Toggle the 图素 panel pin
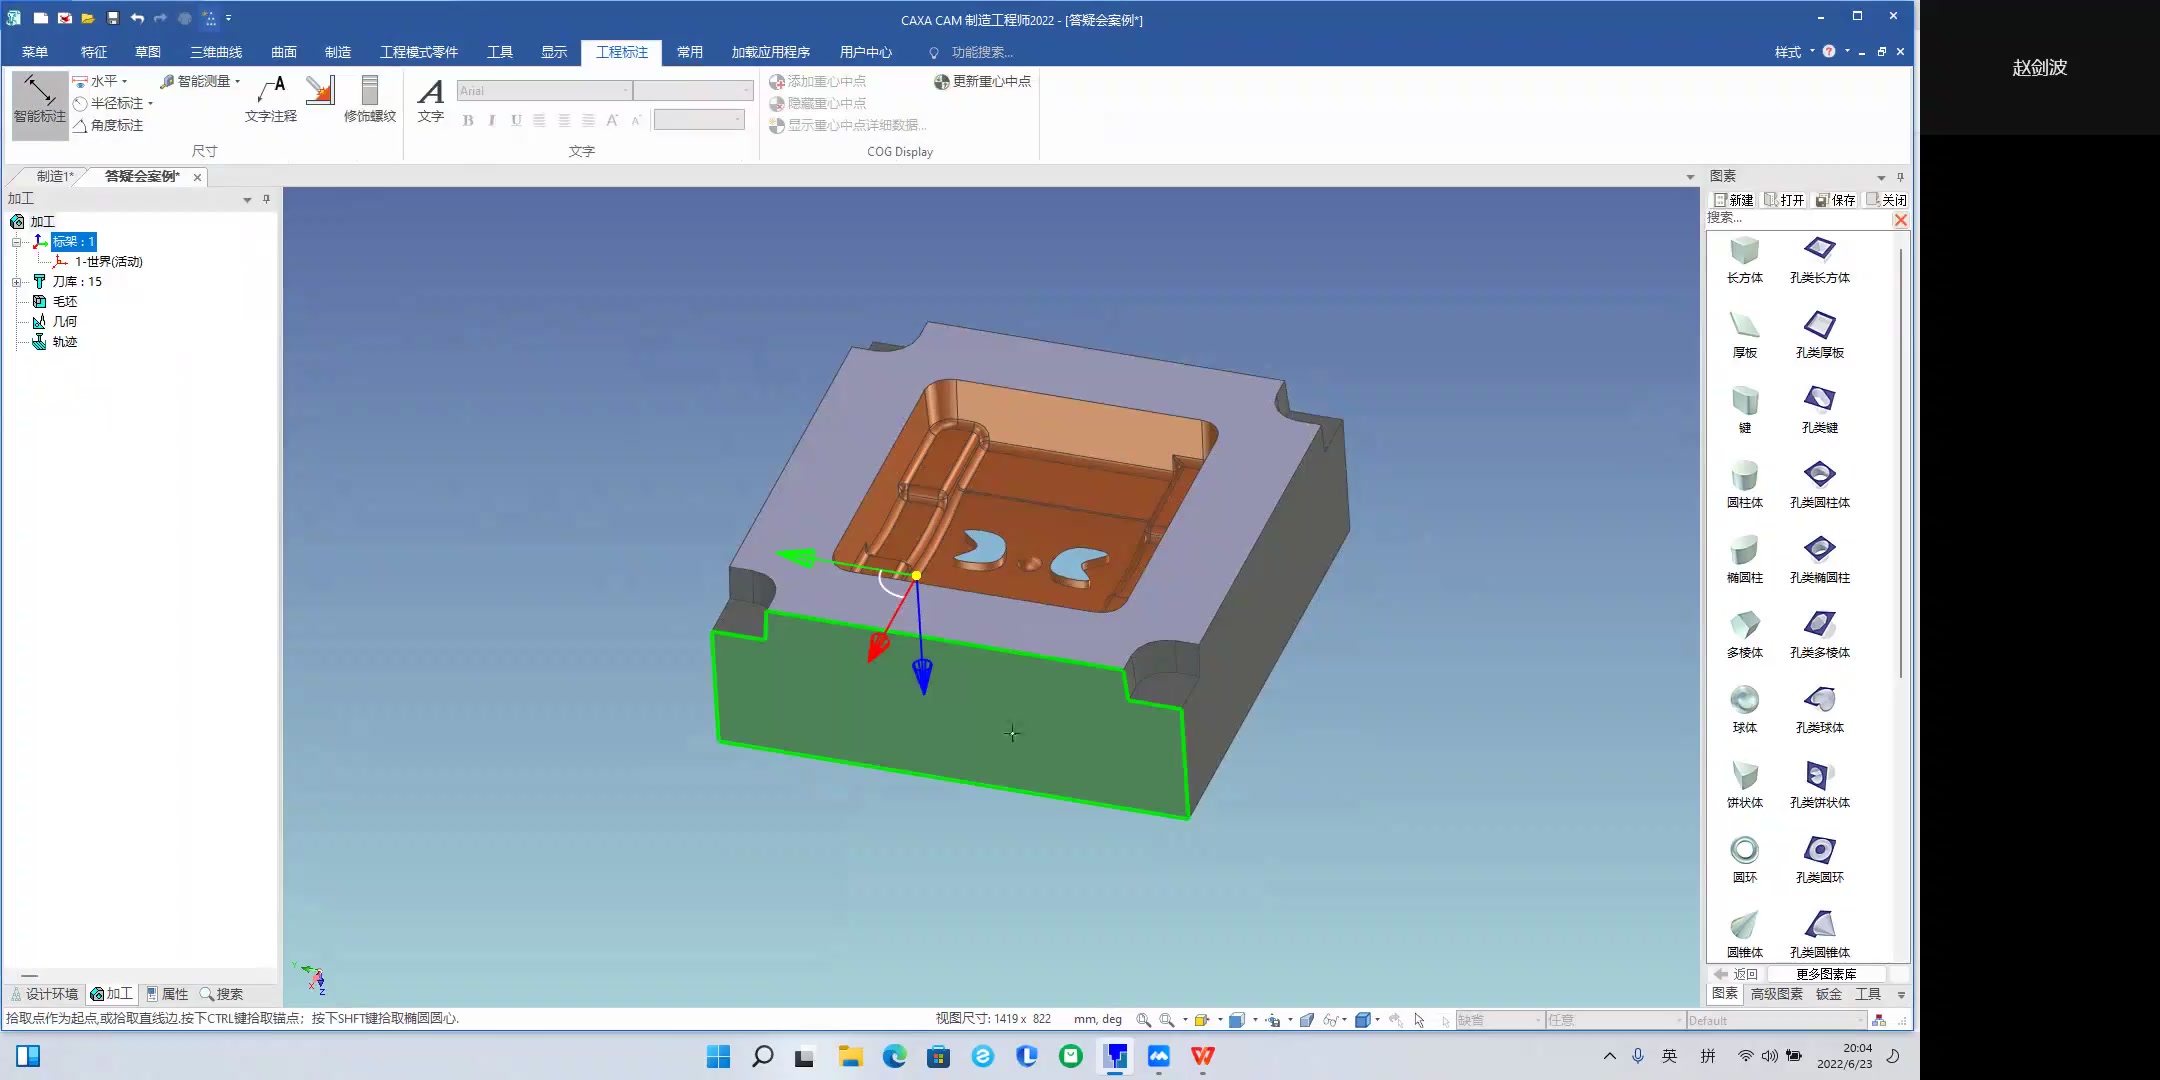2160x1080 pixels. click(x=1900, y=177)
